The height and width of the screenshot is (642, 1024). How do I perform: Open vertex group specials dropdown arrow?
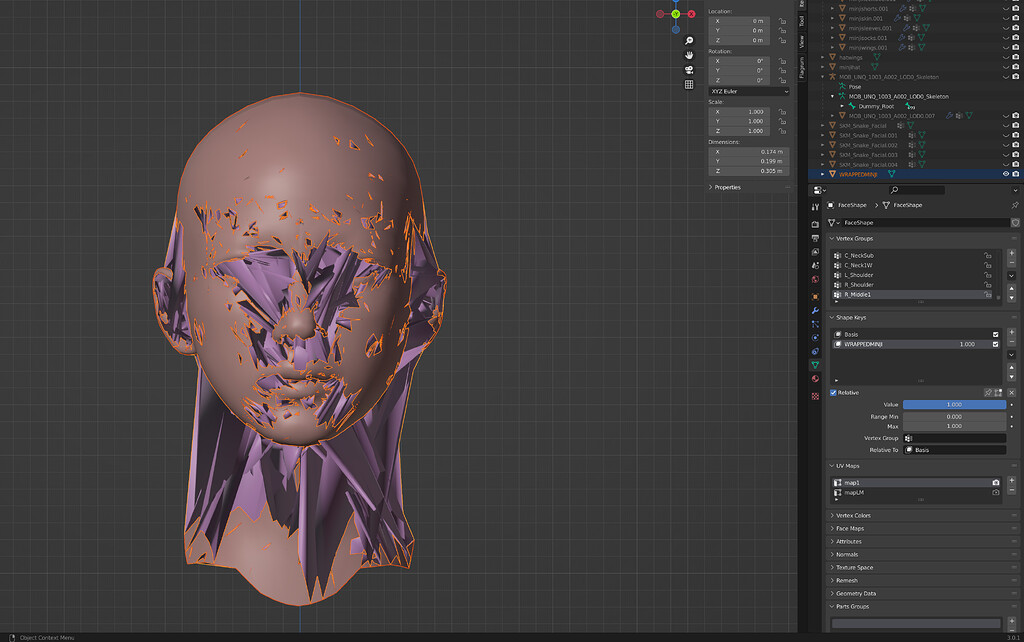point(1012,276)
